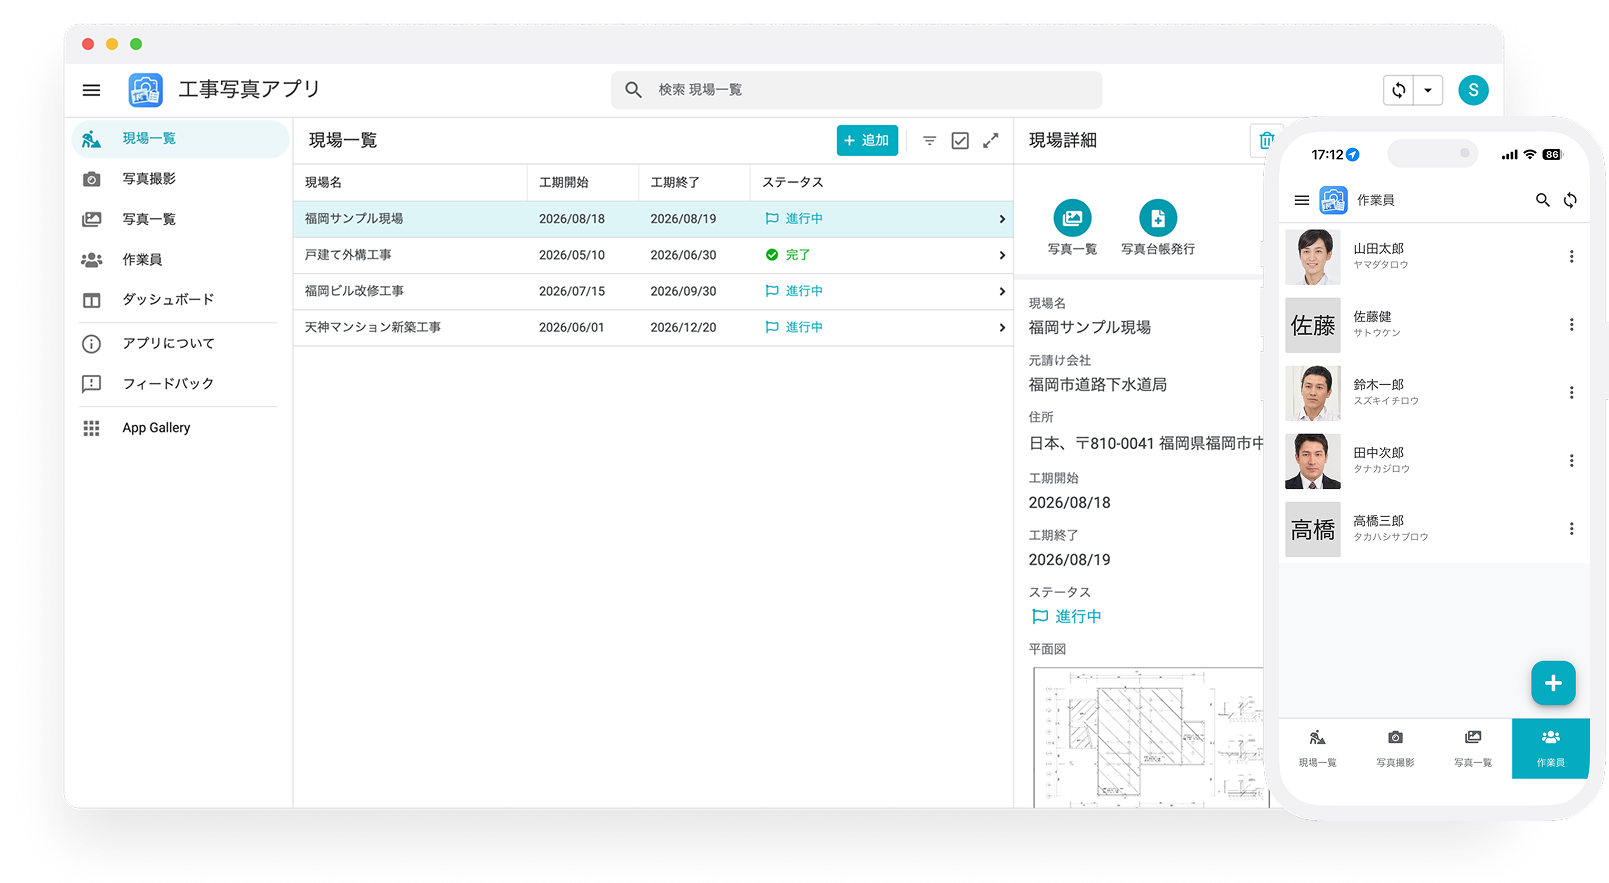Open フィードバック in the sidebar
The height and width of the screenshot is (883, 1609).
click(181, 384)
